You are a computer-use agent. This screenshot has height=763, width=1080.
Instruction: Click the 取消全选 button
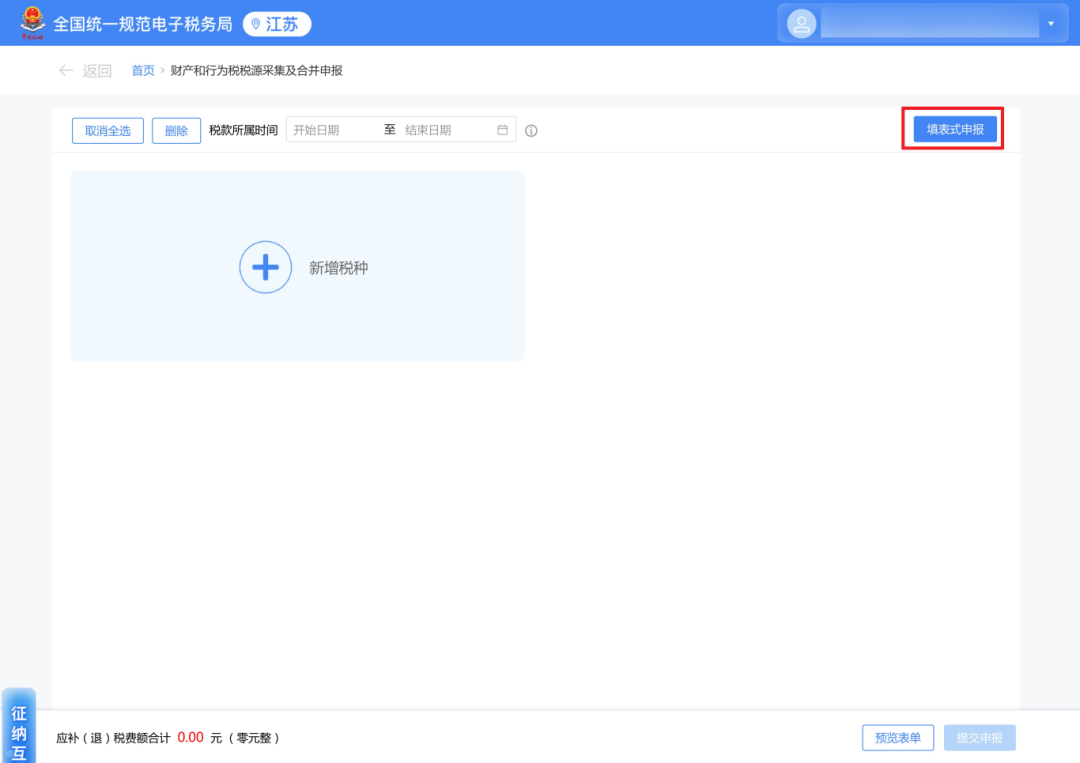(107, 130)
